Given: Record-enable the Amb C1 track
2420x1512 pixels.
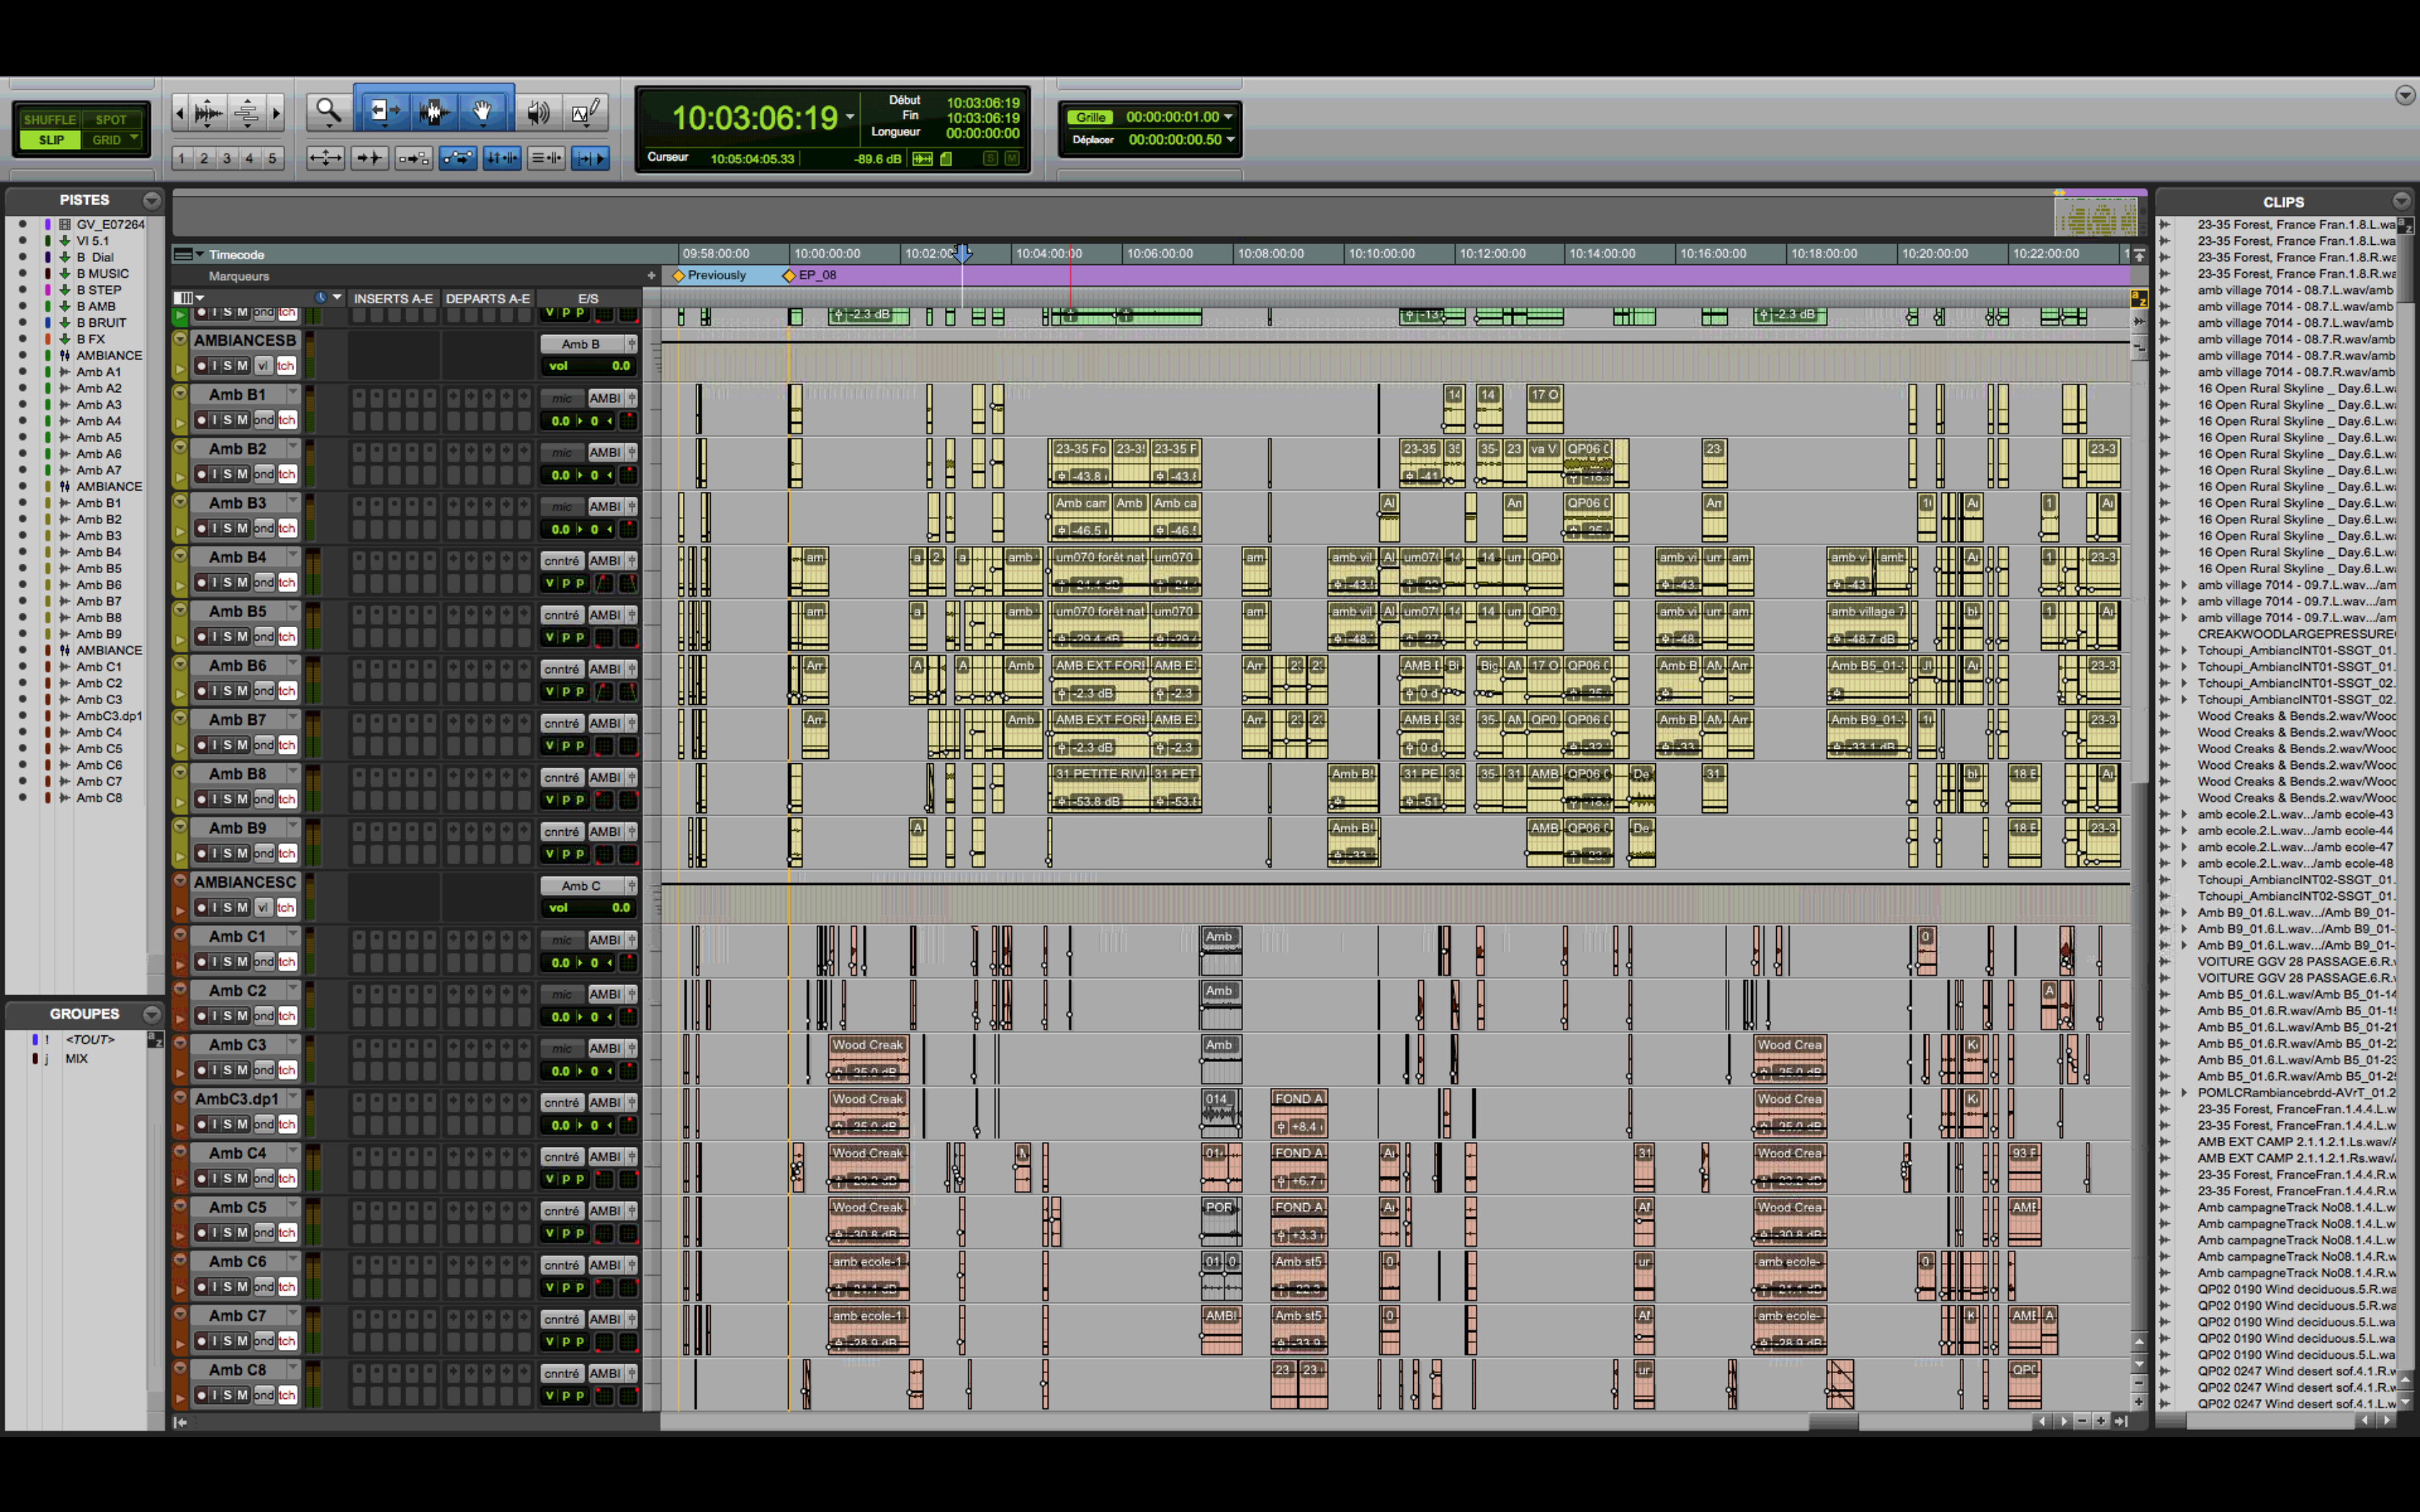Looking at the screenshot, I should point(202,961).
